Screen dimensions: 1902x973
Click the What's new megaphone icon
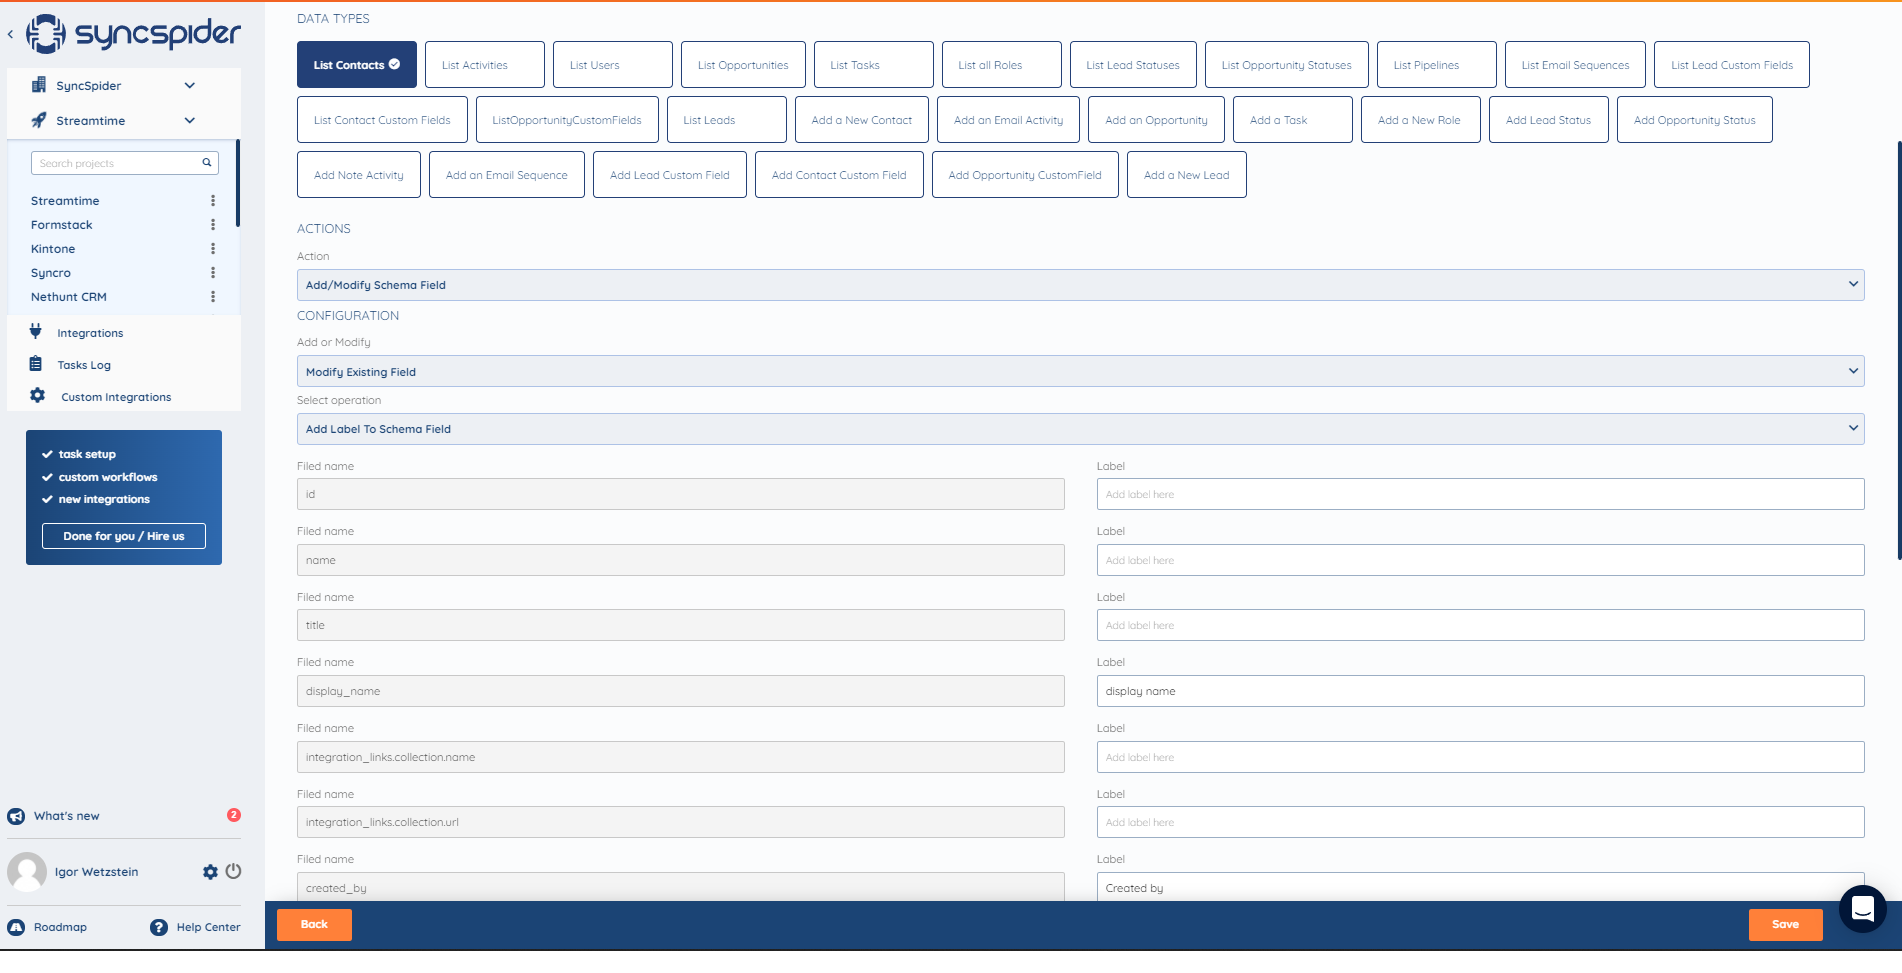click(16, 816)
